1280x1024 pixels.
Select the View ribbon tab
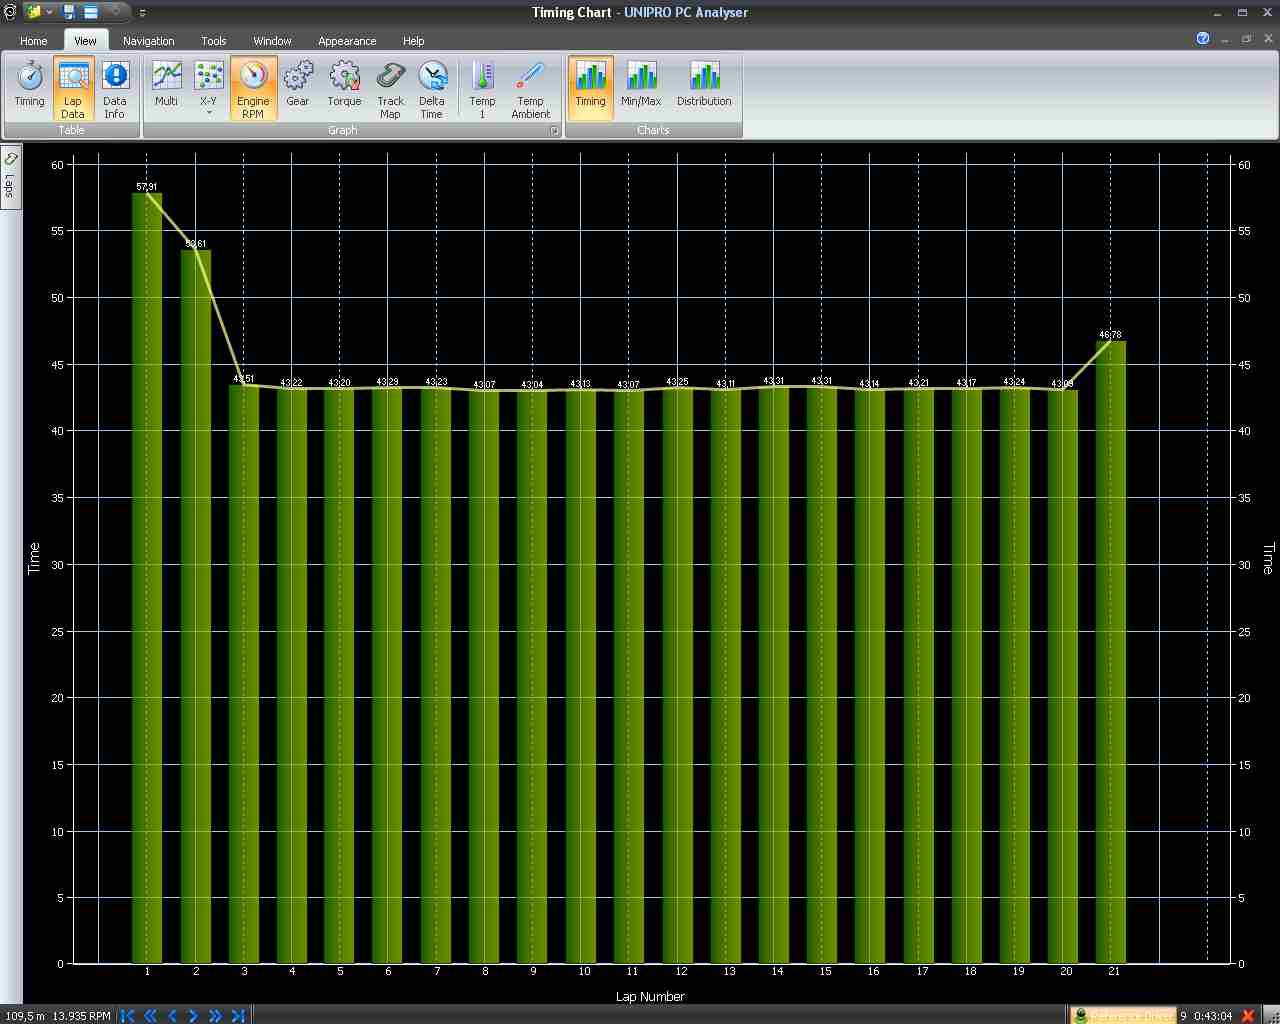pos(85,41)
